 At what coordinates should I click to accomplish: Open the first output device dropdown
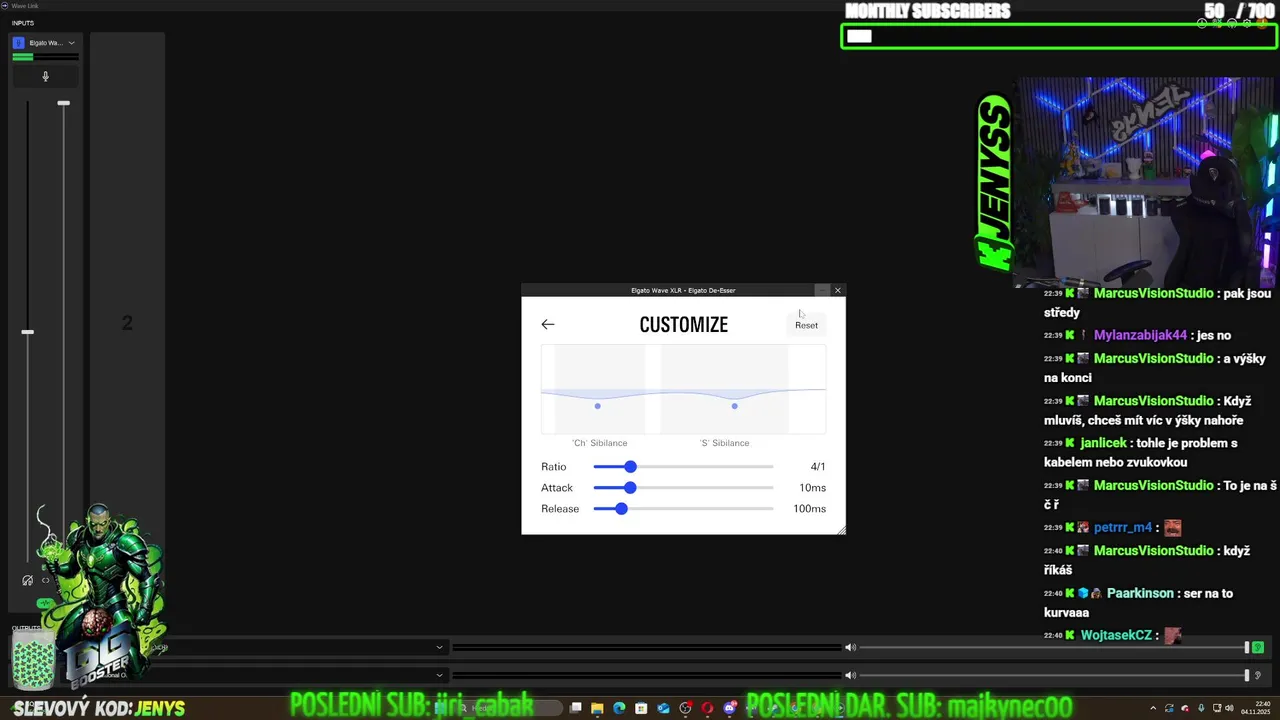(439, 647)
